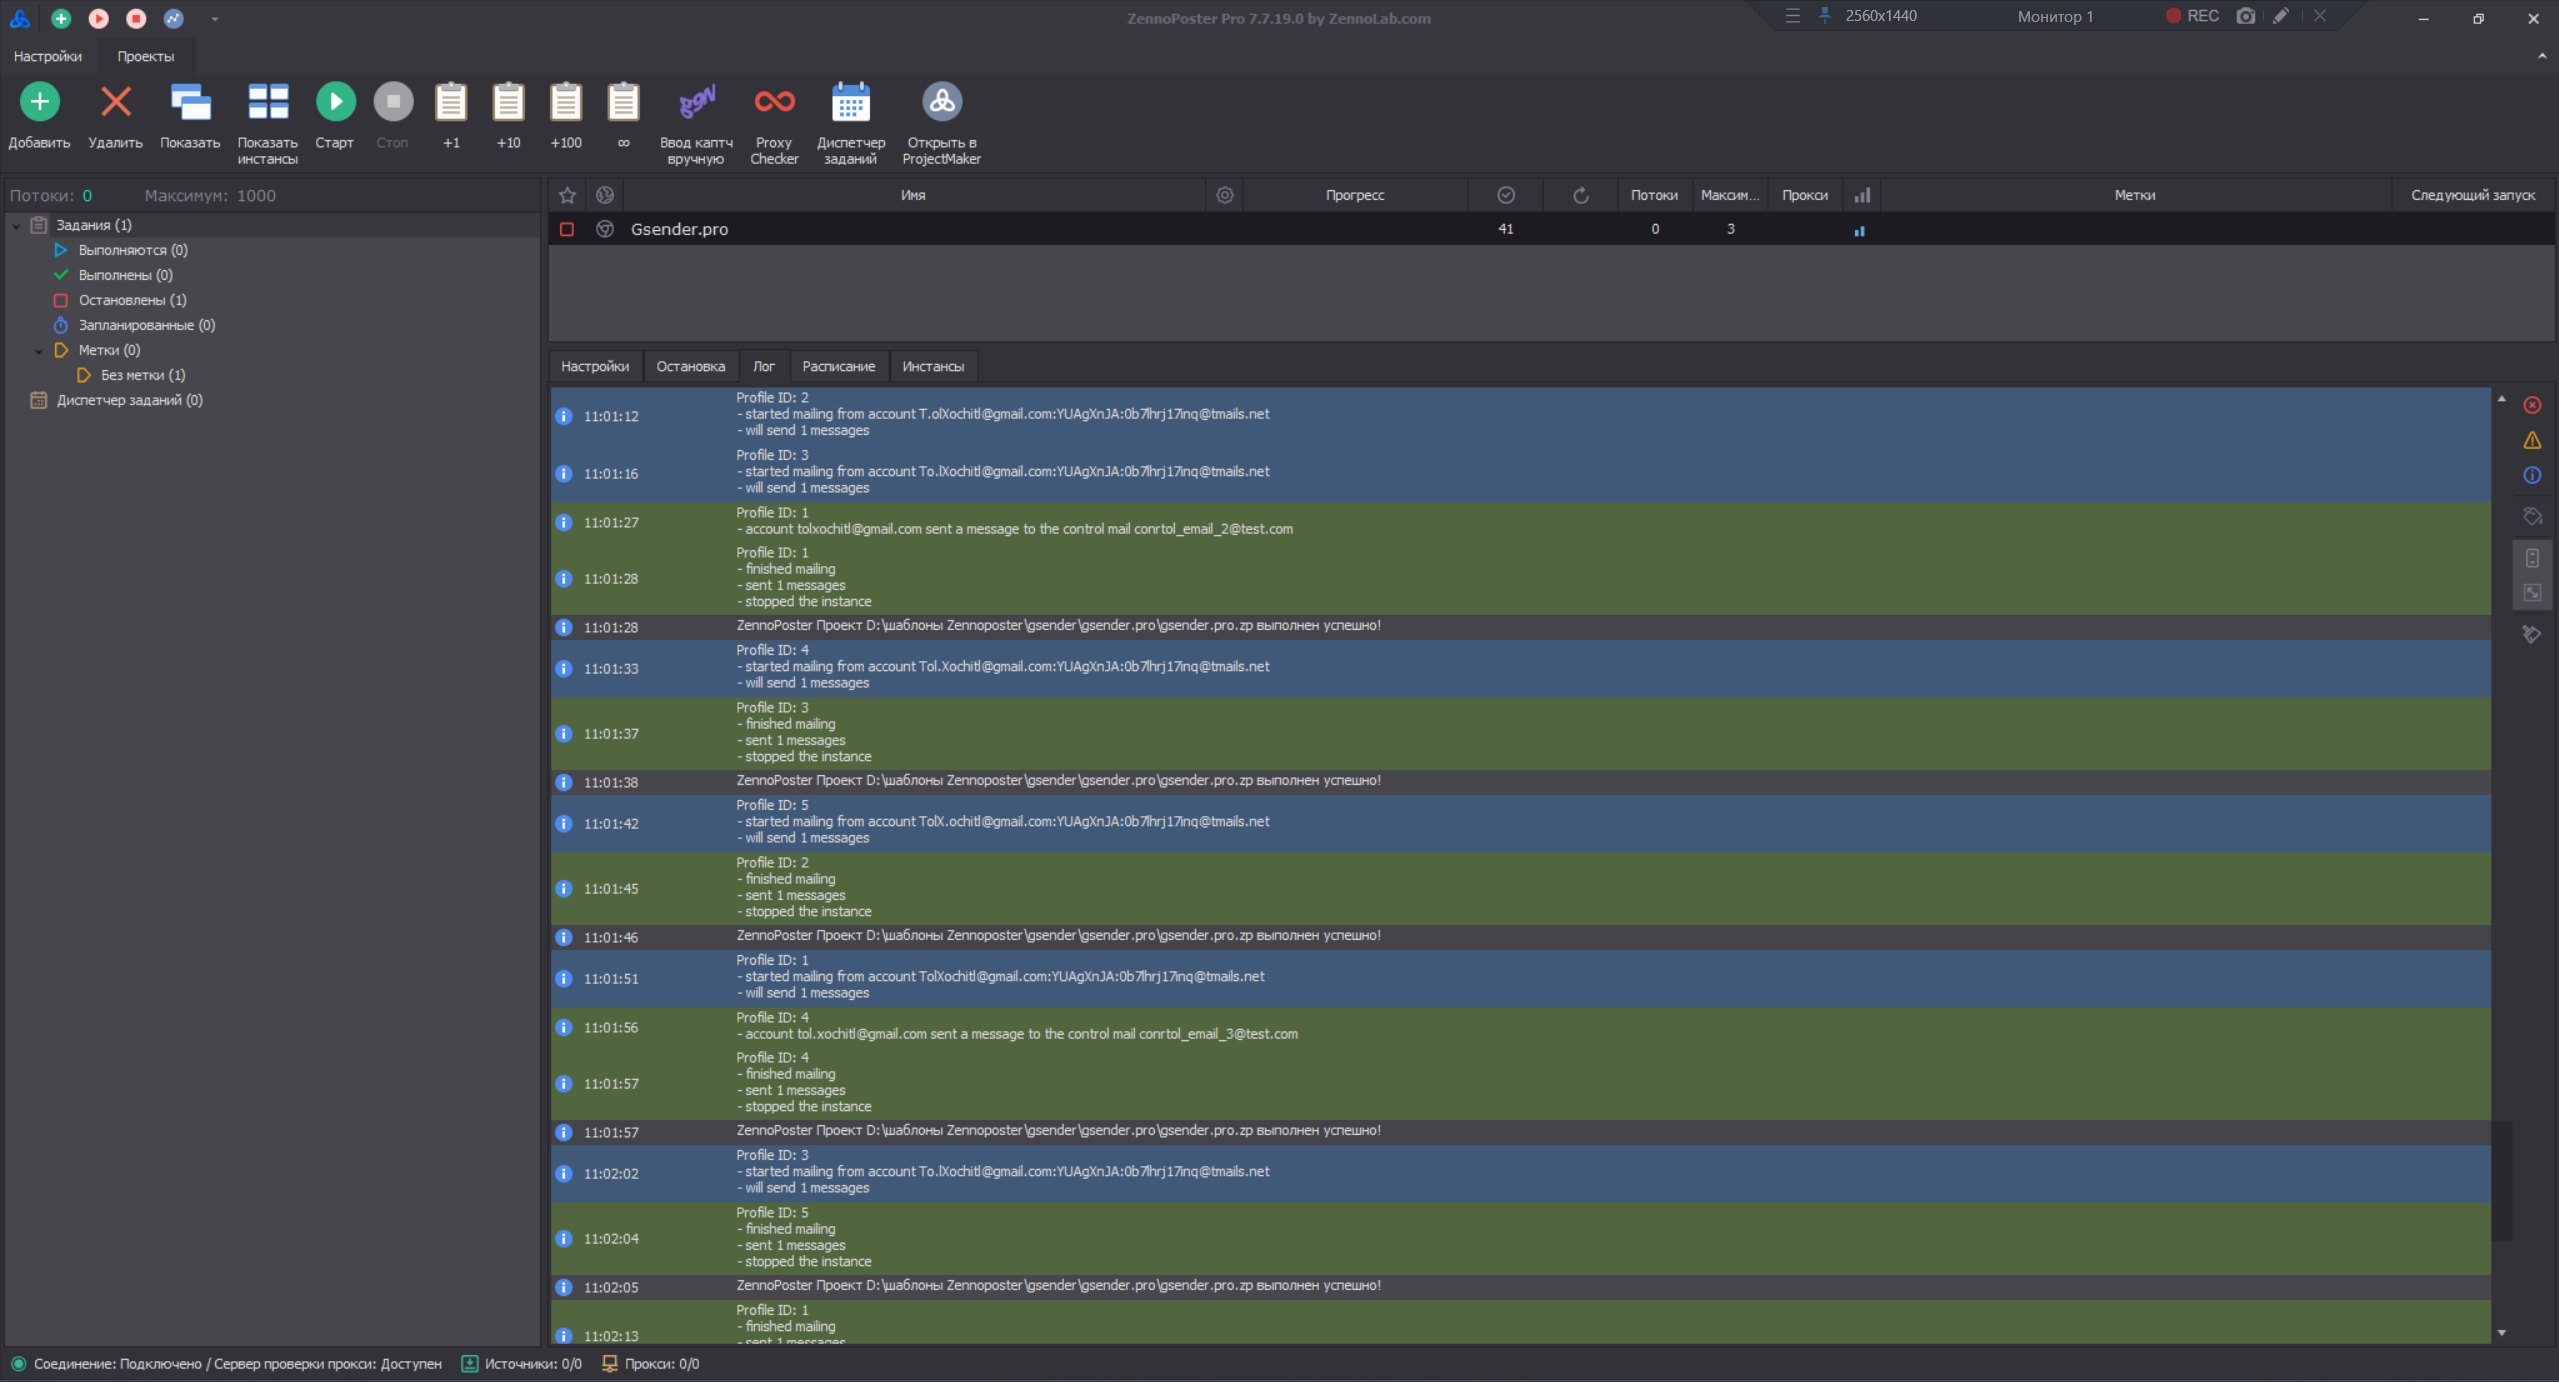Click the red Удалить delete icon

click(116, 101)
